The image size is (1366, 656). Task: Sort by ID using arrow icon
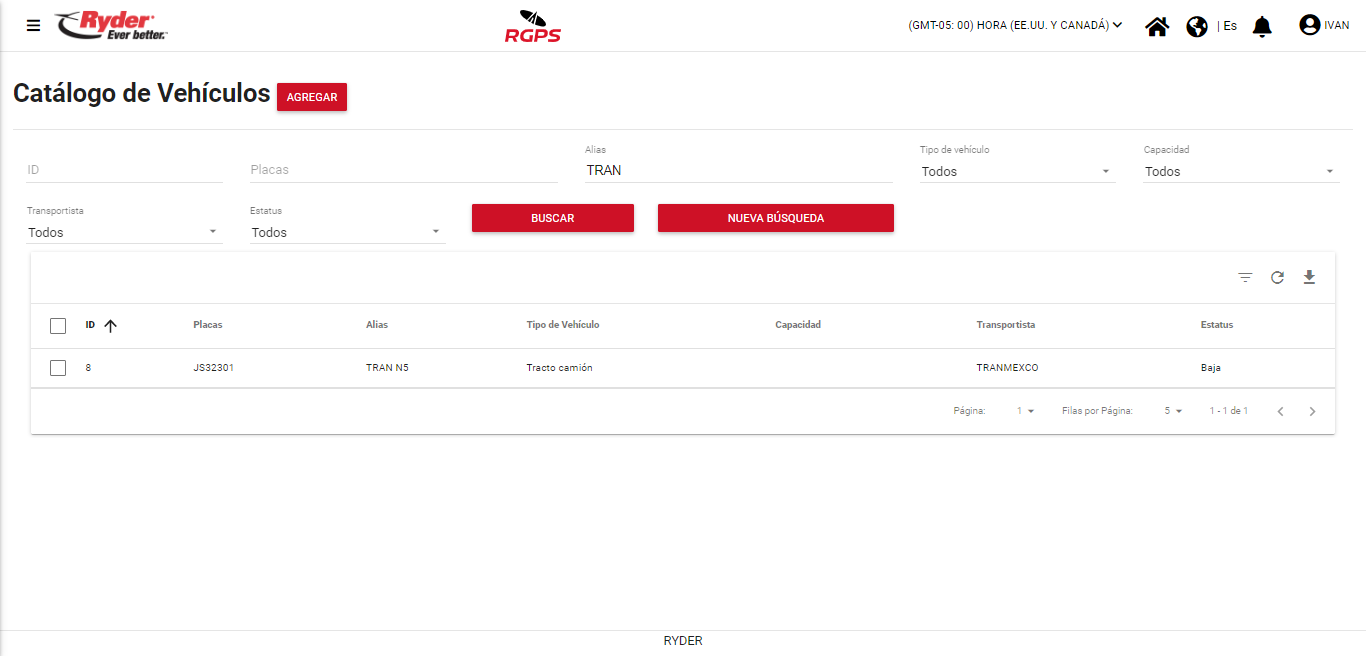pos(111,326)
